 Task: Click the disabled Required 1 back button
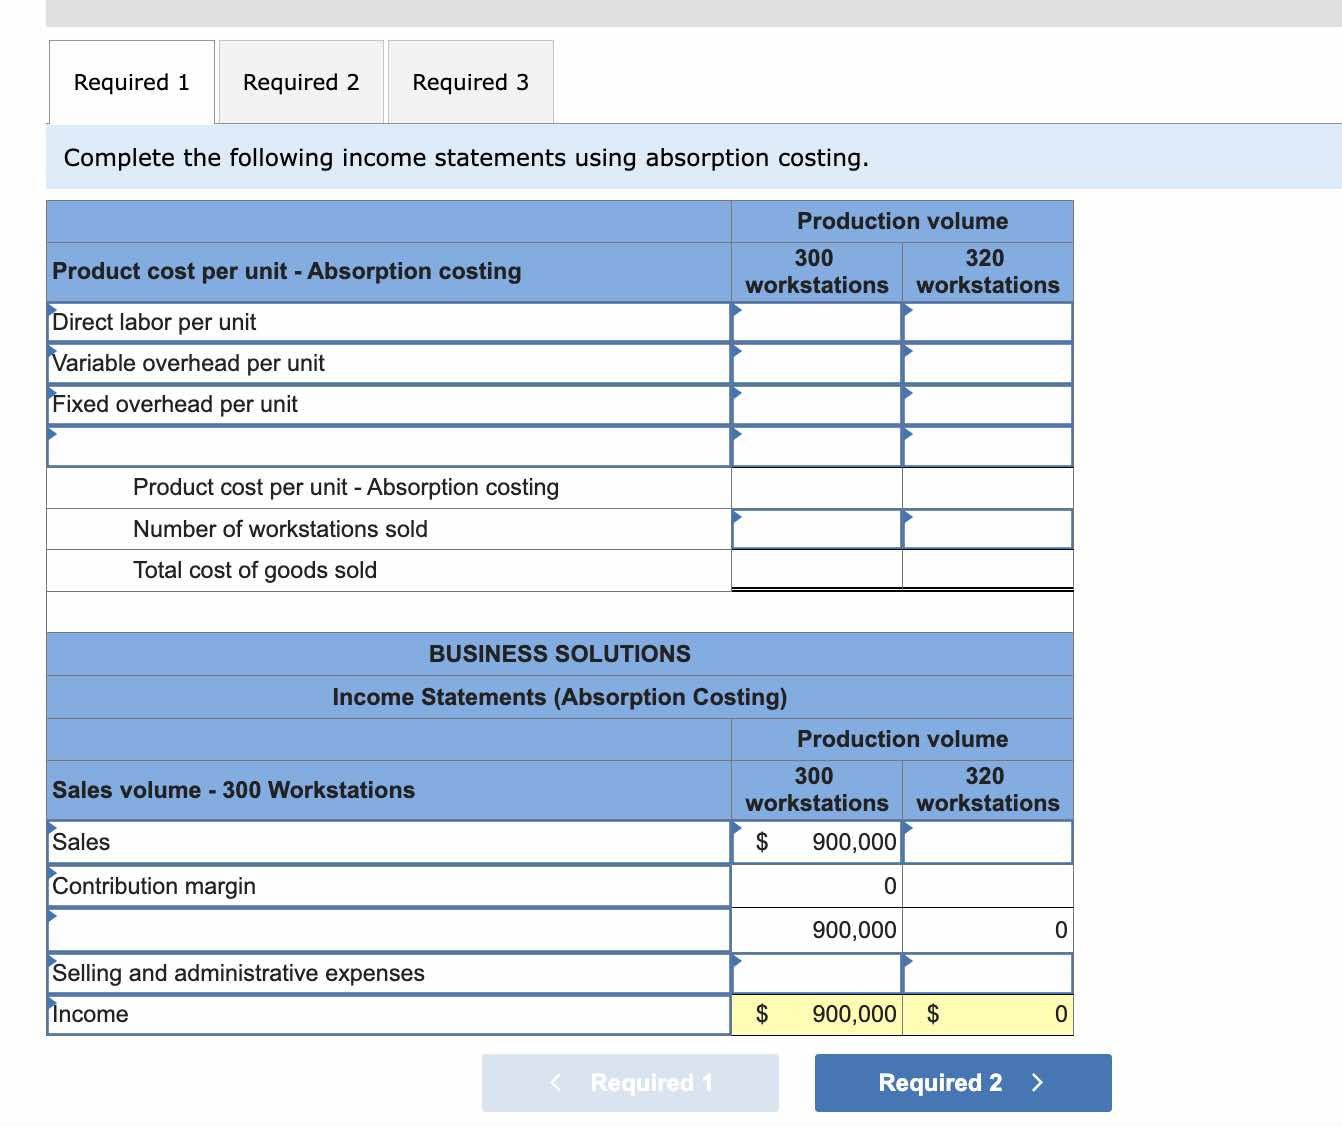[x=630, y=1083]
